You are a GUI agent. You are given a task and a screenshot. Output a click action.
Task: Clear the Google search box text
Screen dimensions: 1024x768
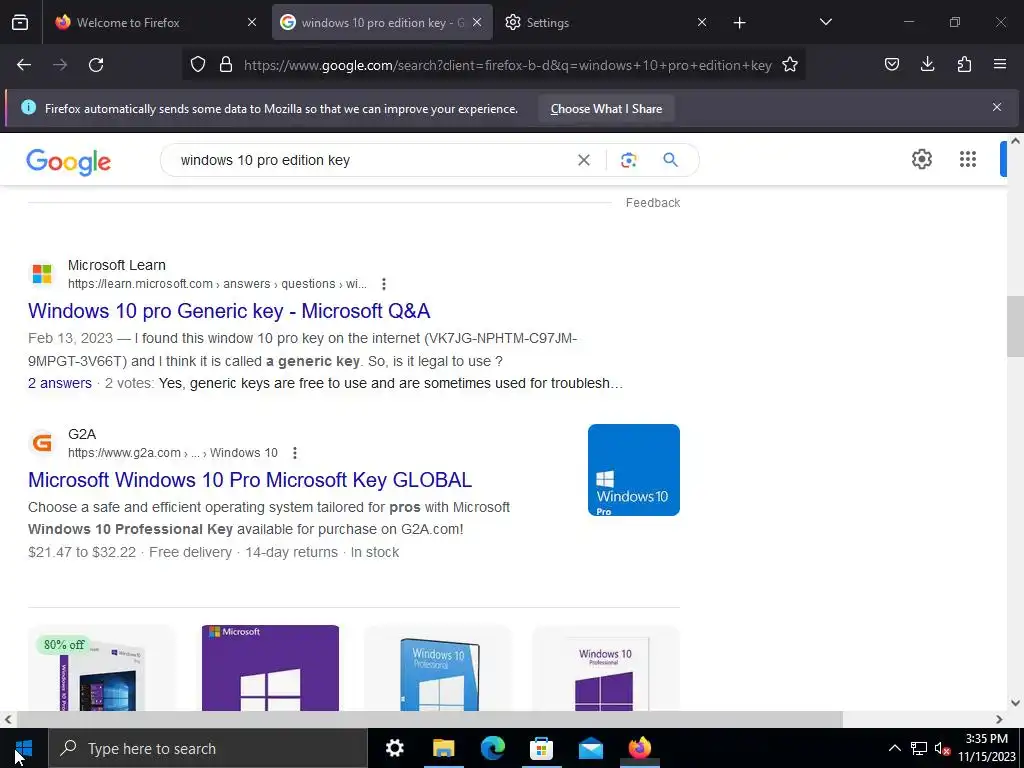coord(584,160)
